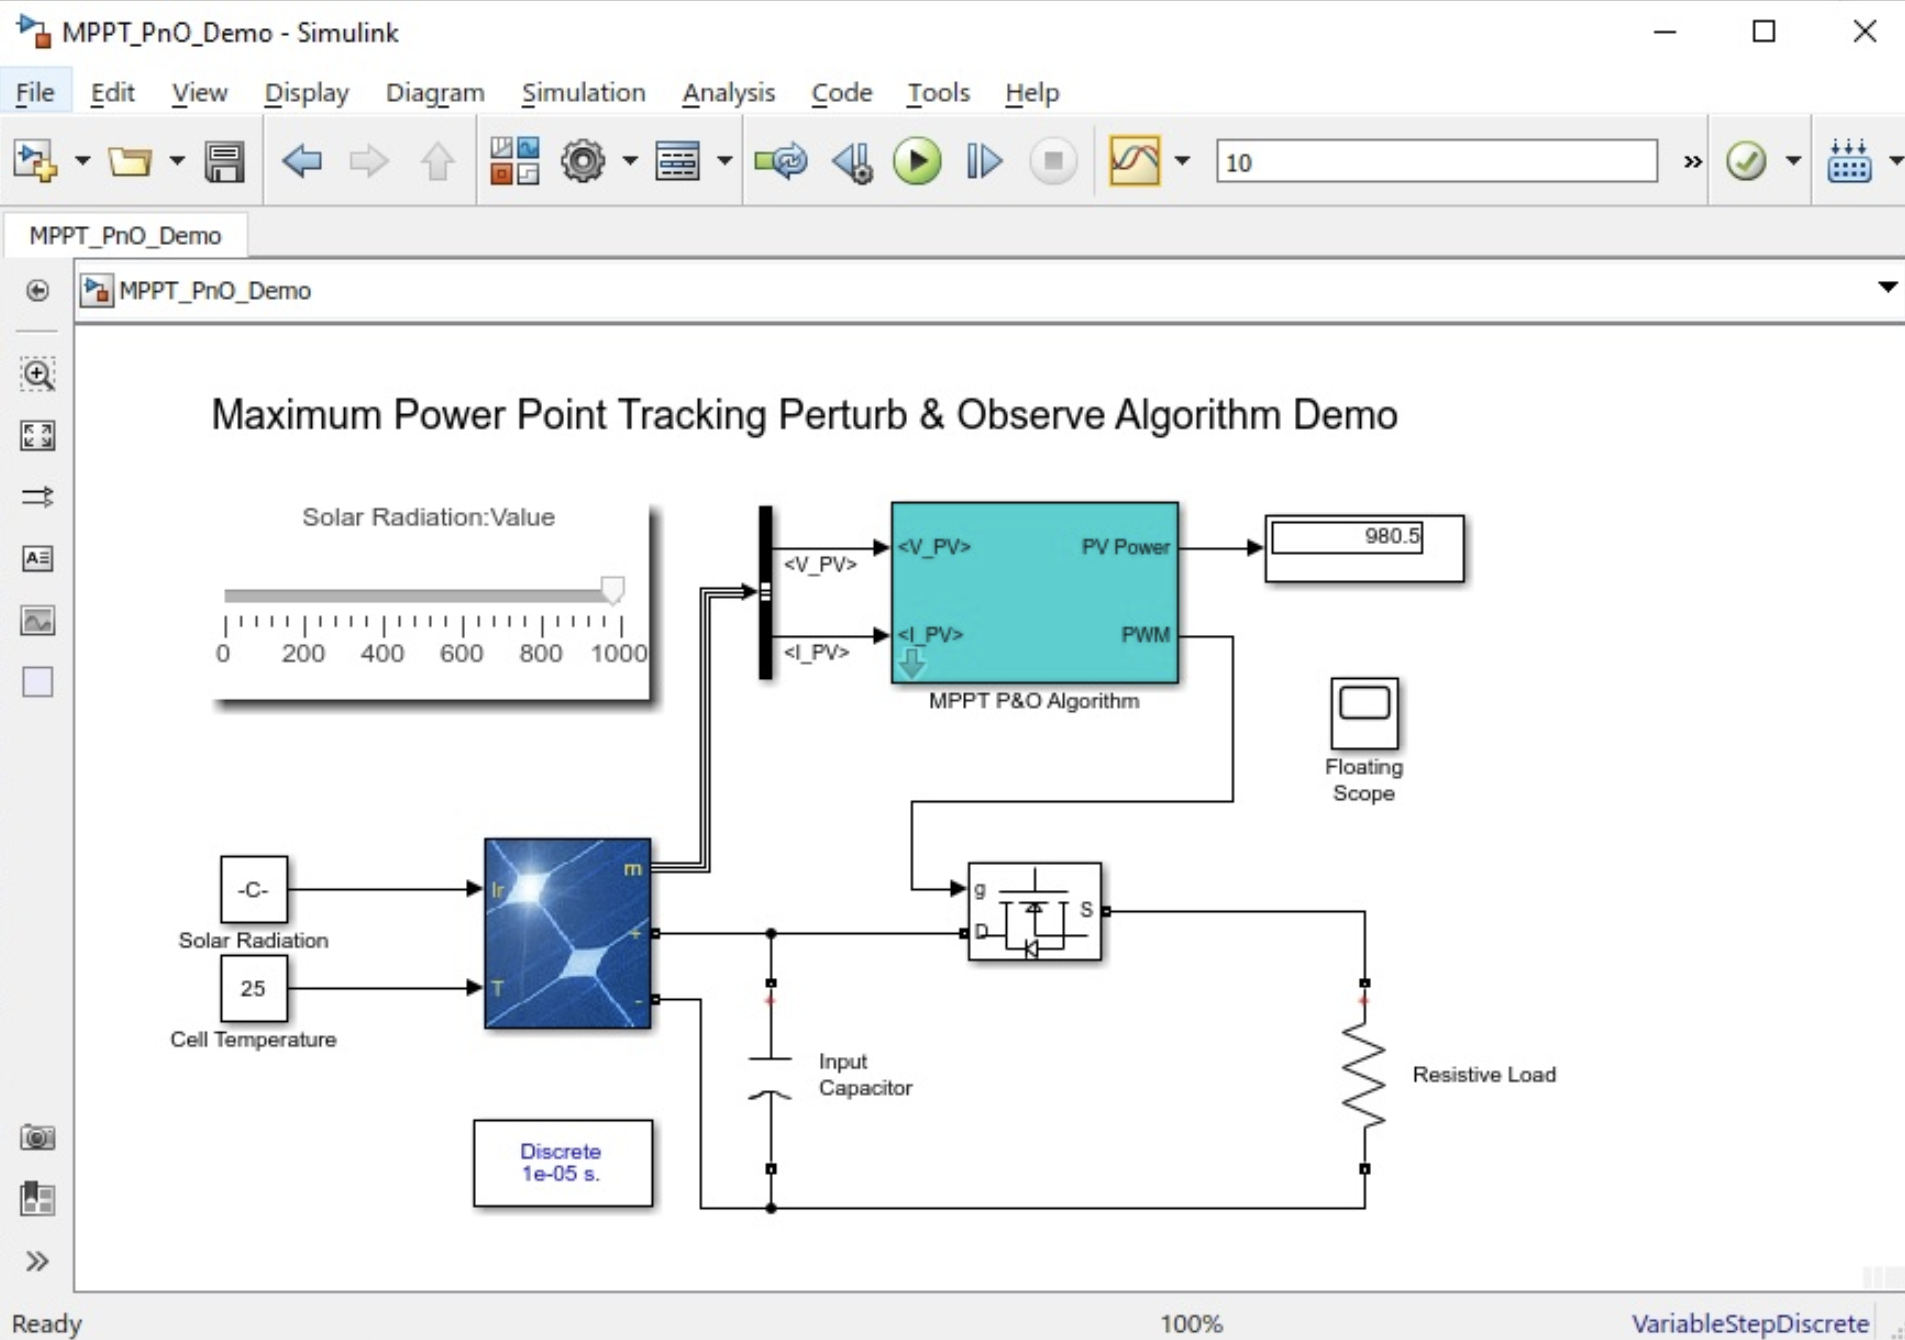
Task: Toggle sample time legend arrows icon
Action: click(38, 497)
